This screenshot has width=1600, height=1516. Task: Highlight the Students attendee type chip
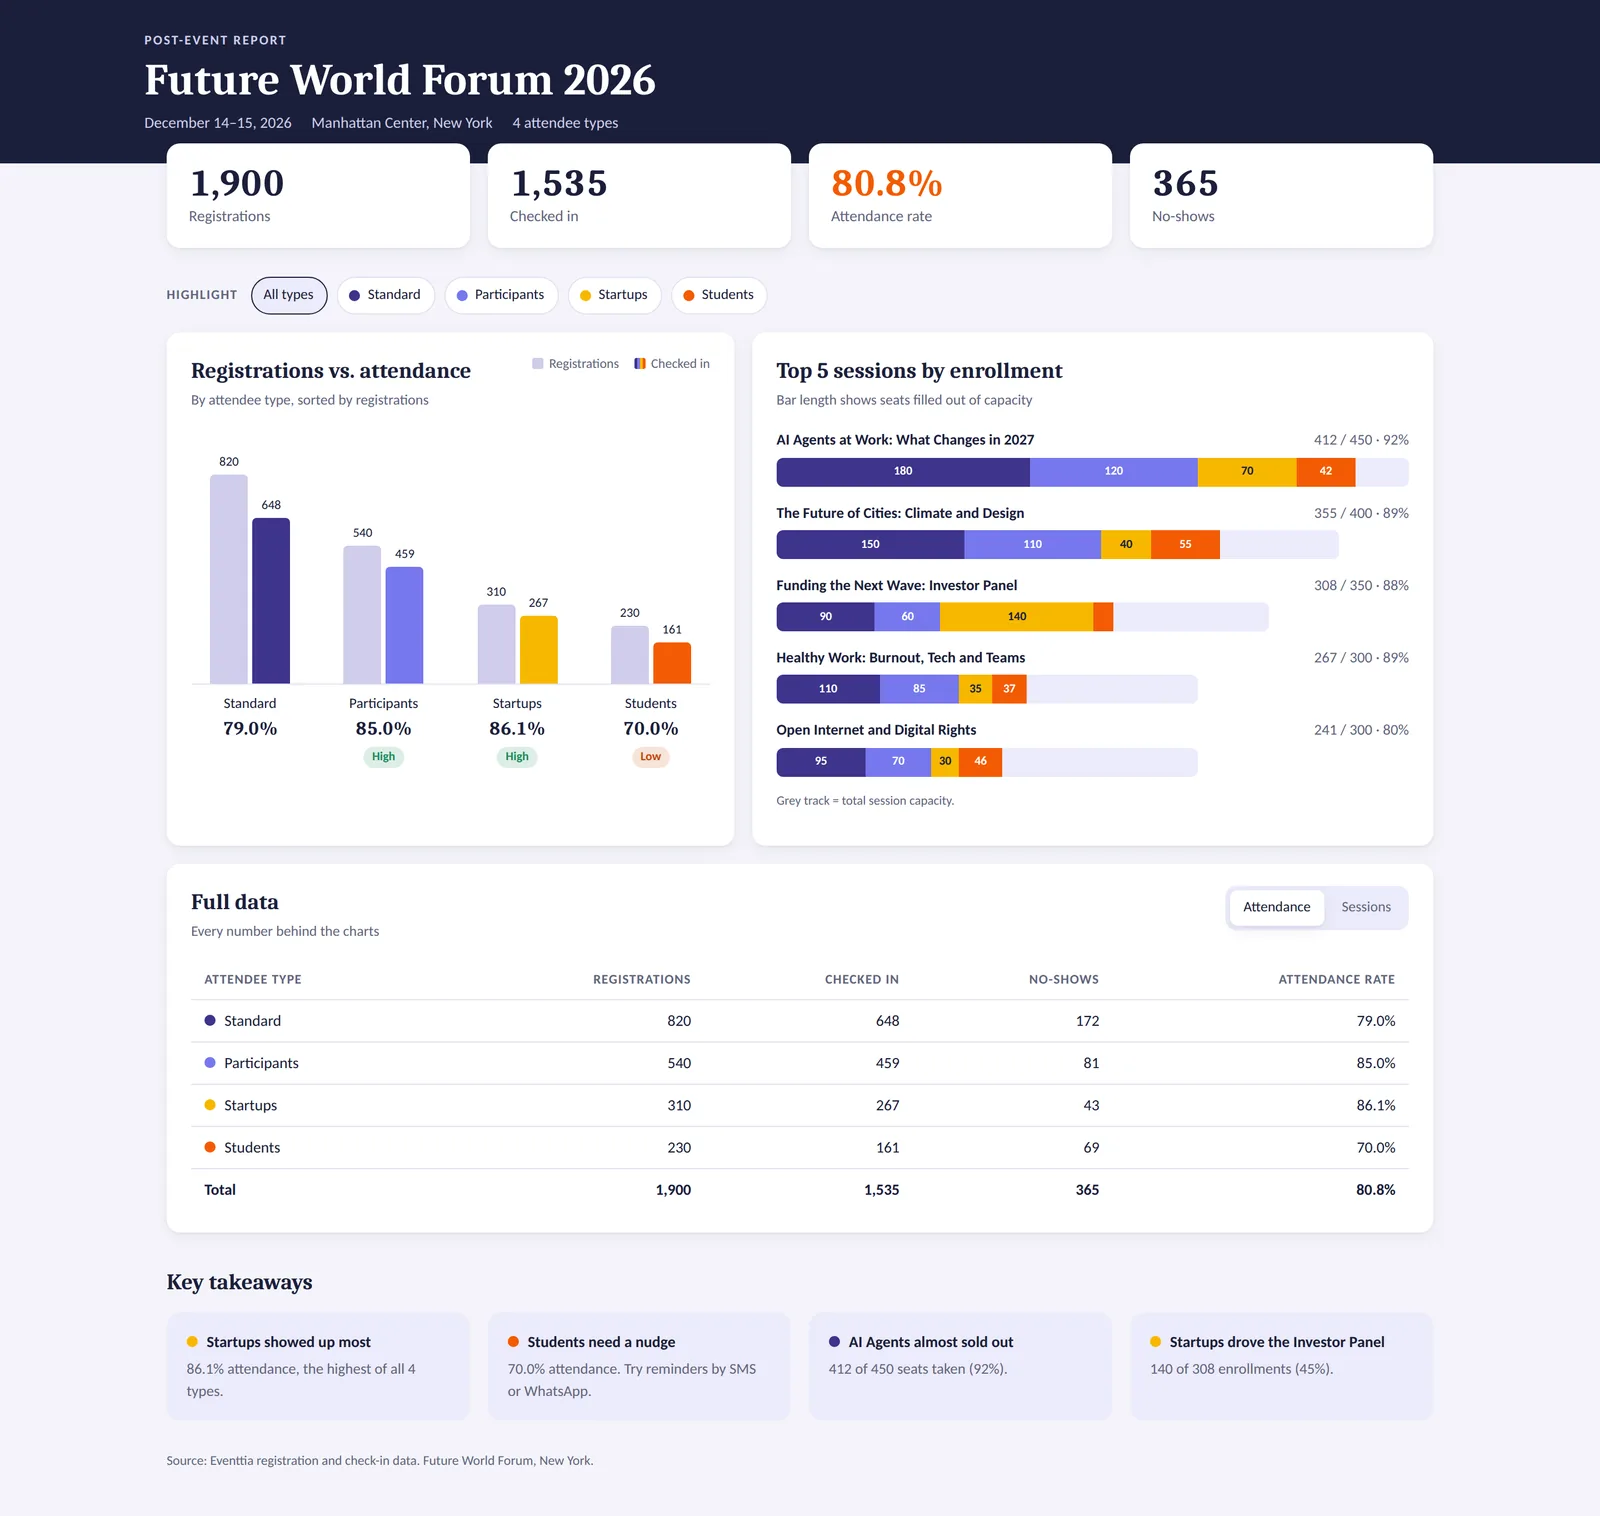coord(719,295)
